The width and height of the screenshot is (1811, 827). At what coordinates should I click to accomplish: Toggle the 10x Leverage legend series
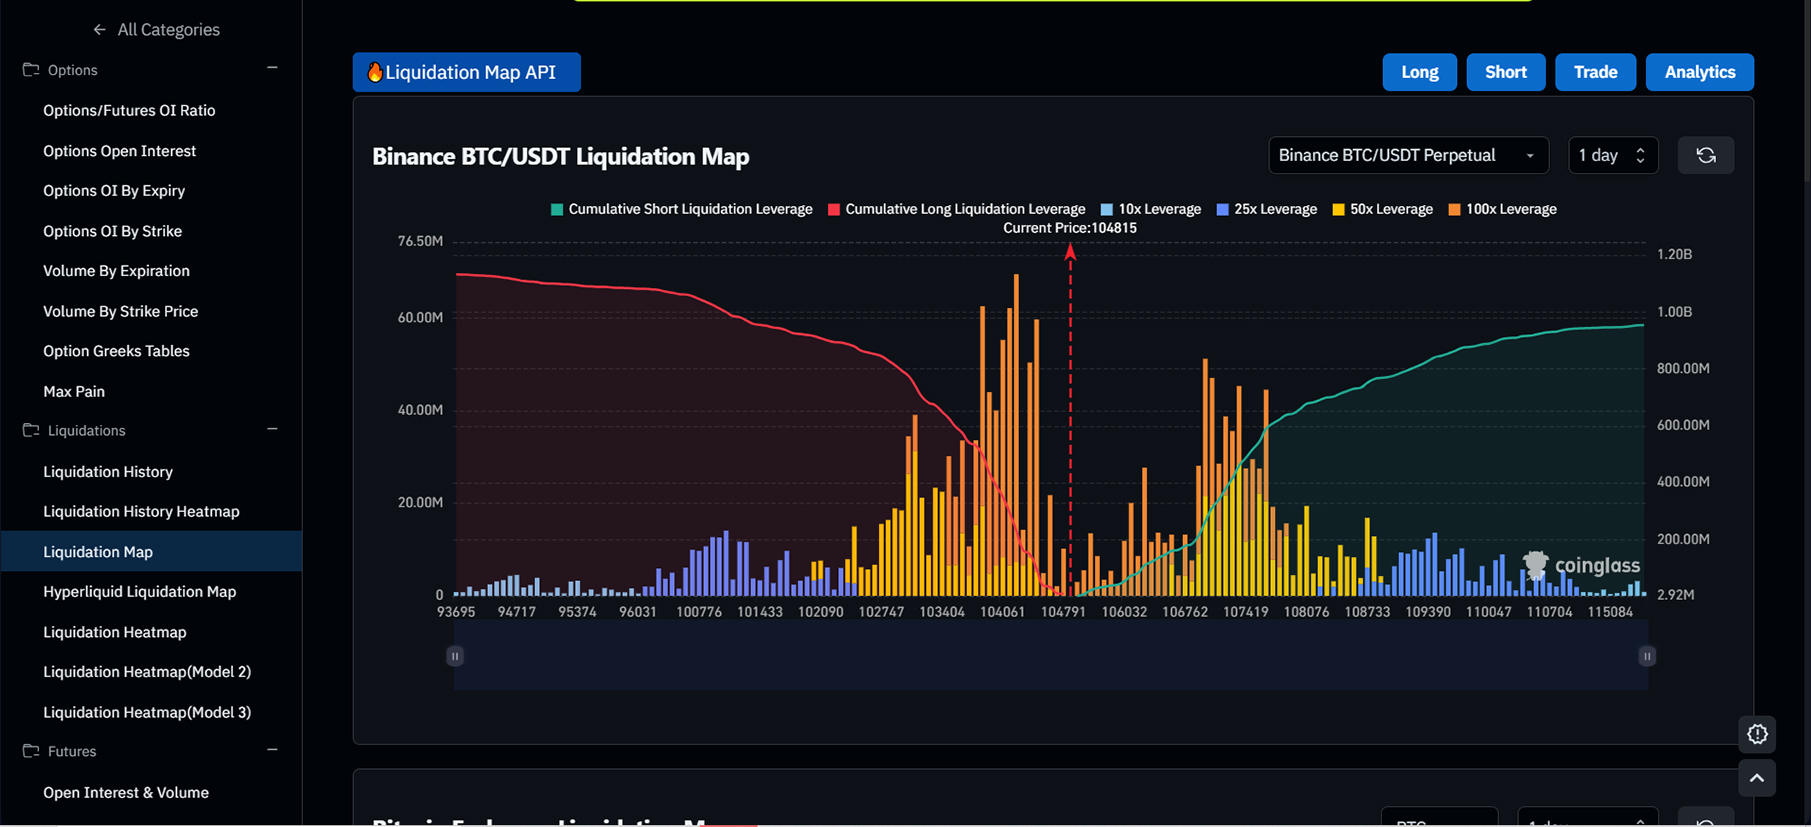click(x=1150, y=209)
